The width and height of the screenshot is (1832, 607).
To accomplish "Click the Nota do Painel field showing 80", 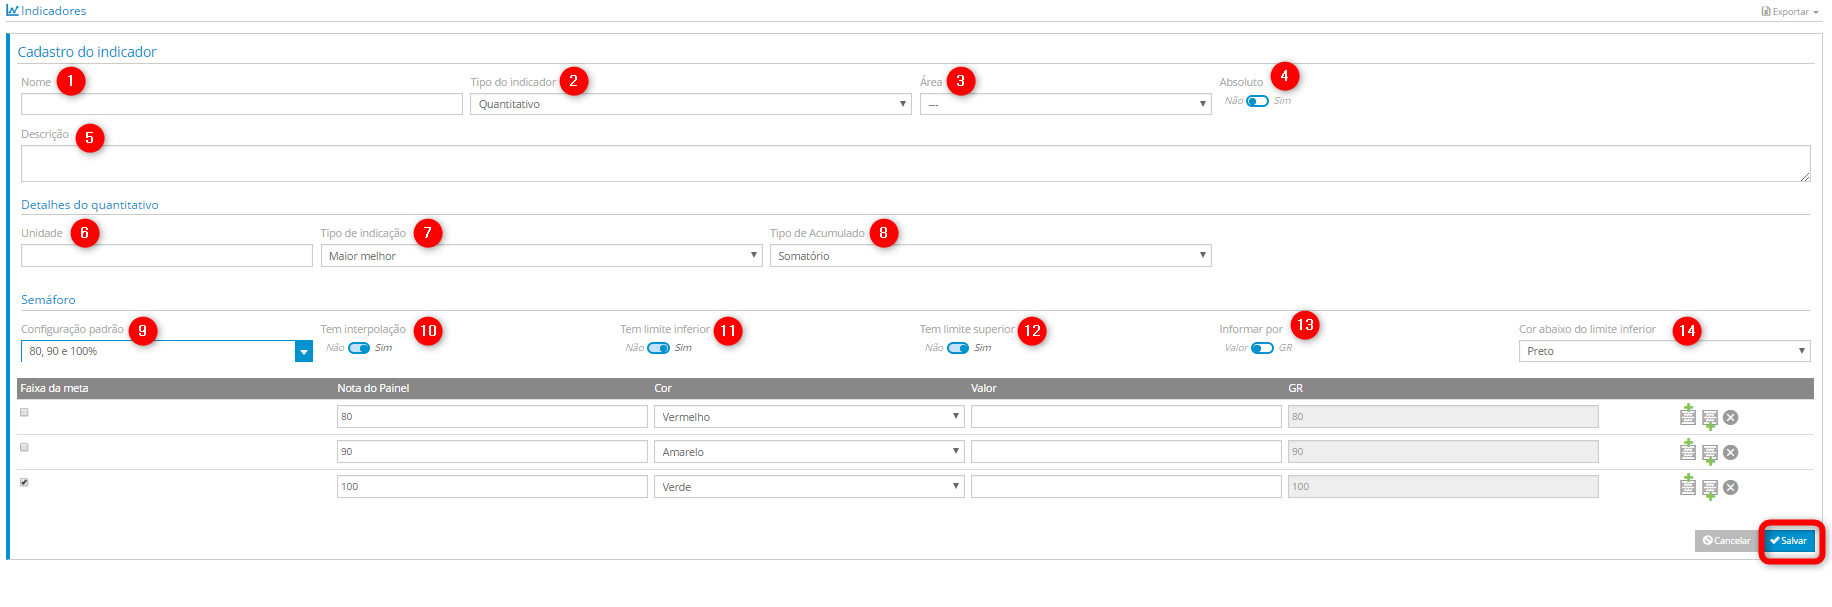I will pyautogui.click(x=492, y=417).
